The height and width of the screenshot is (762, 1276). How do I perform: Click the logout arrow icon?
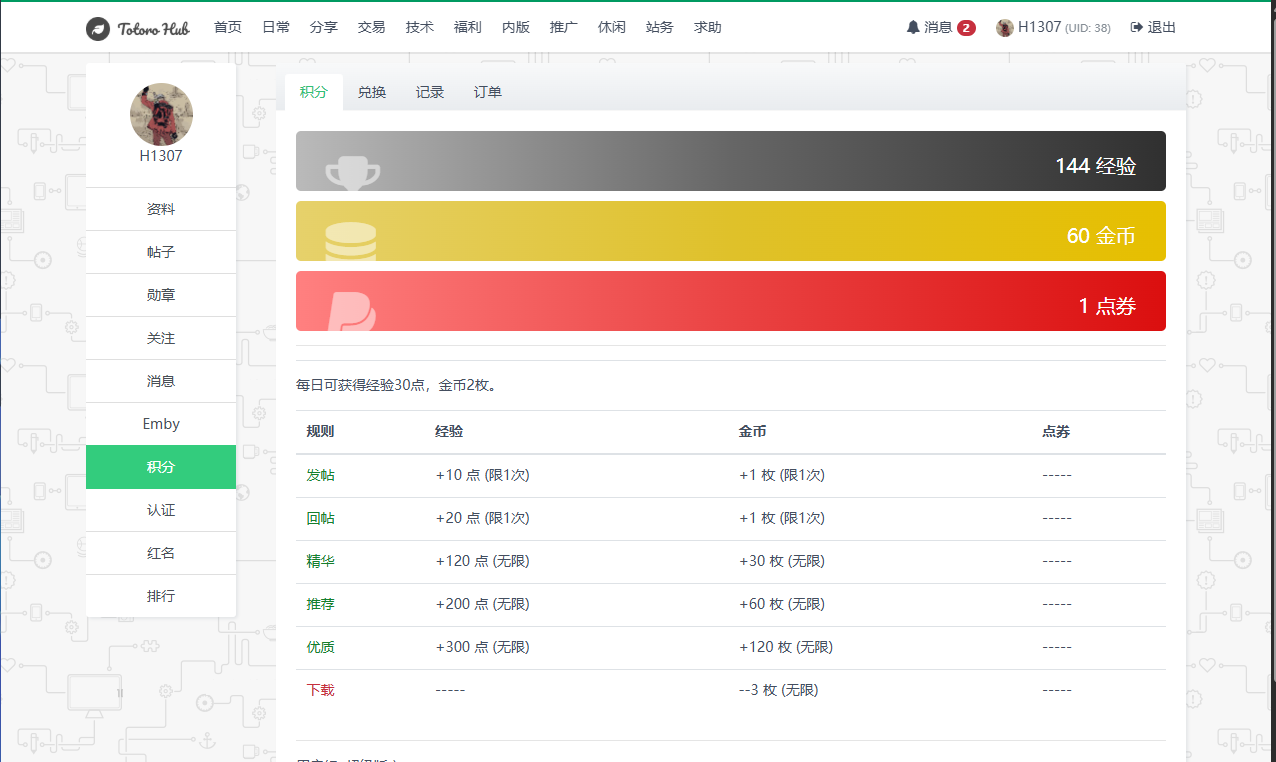pos(1137,27)
